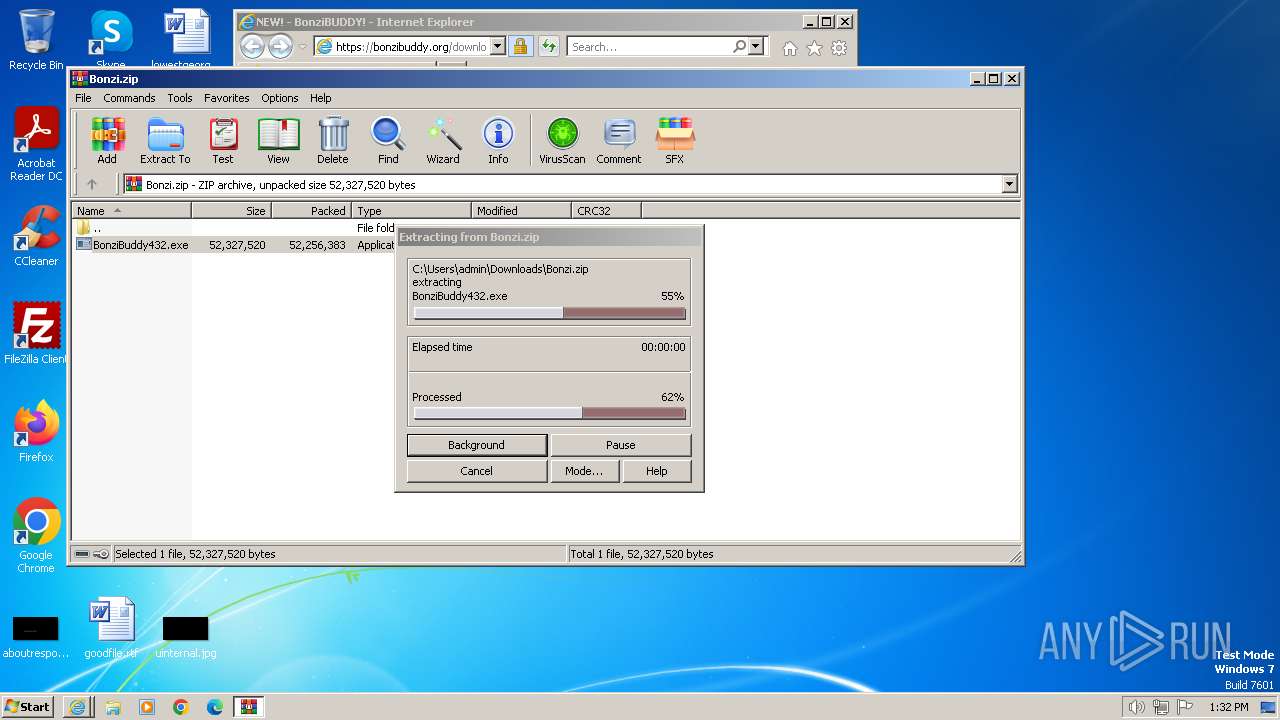Click the View file icon

point(278,141)
